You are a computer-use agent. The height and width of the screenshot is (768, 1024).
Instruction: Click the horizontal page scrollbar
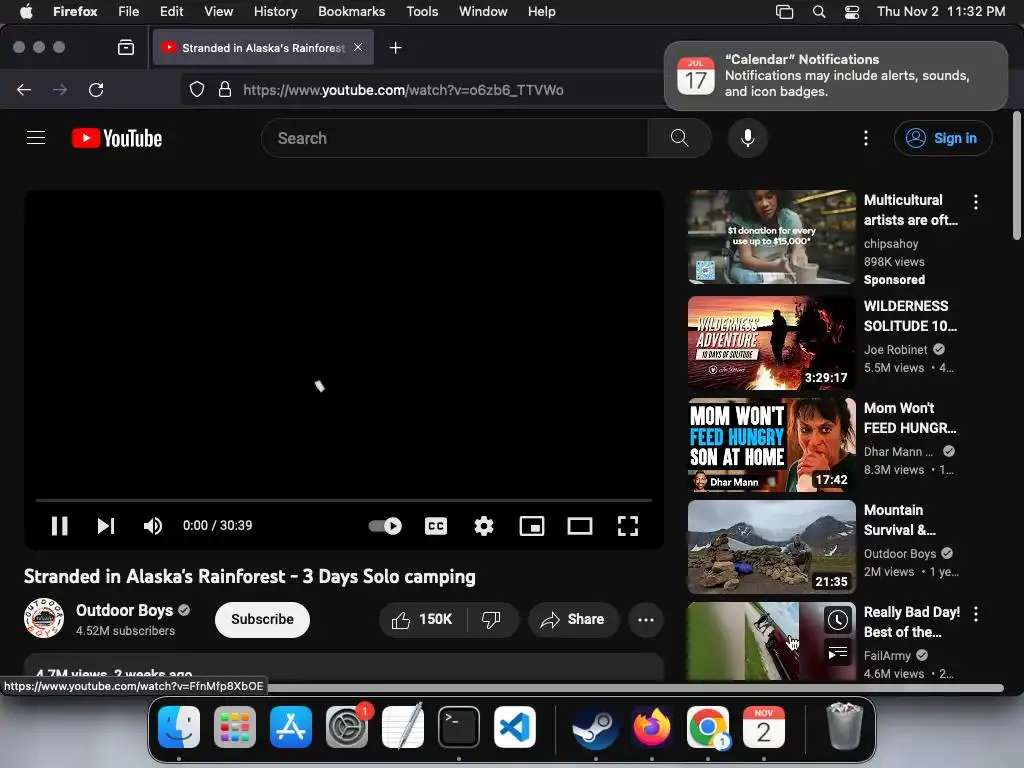pos(633,688)
